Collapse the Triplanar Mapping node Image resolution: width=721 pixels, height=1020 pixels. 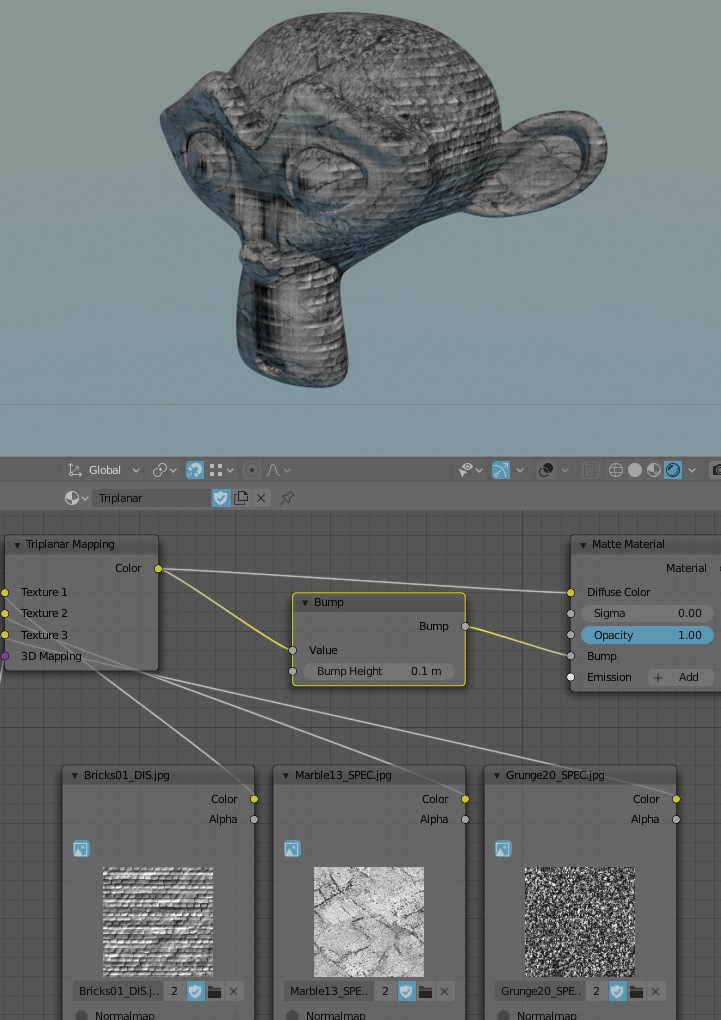coord(15,545)
